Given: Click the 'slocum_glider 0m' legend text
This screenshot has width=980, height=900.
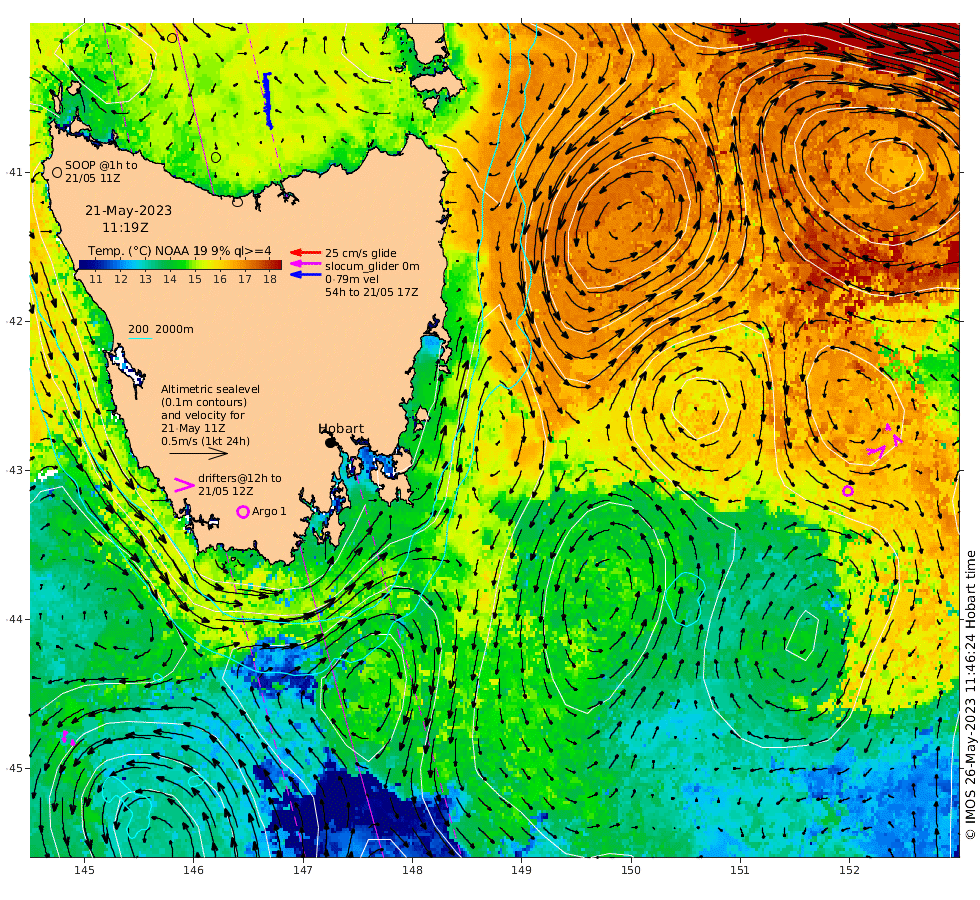Looking at the screenshot, I should [x=372, y=266].
